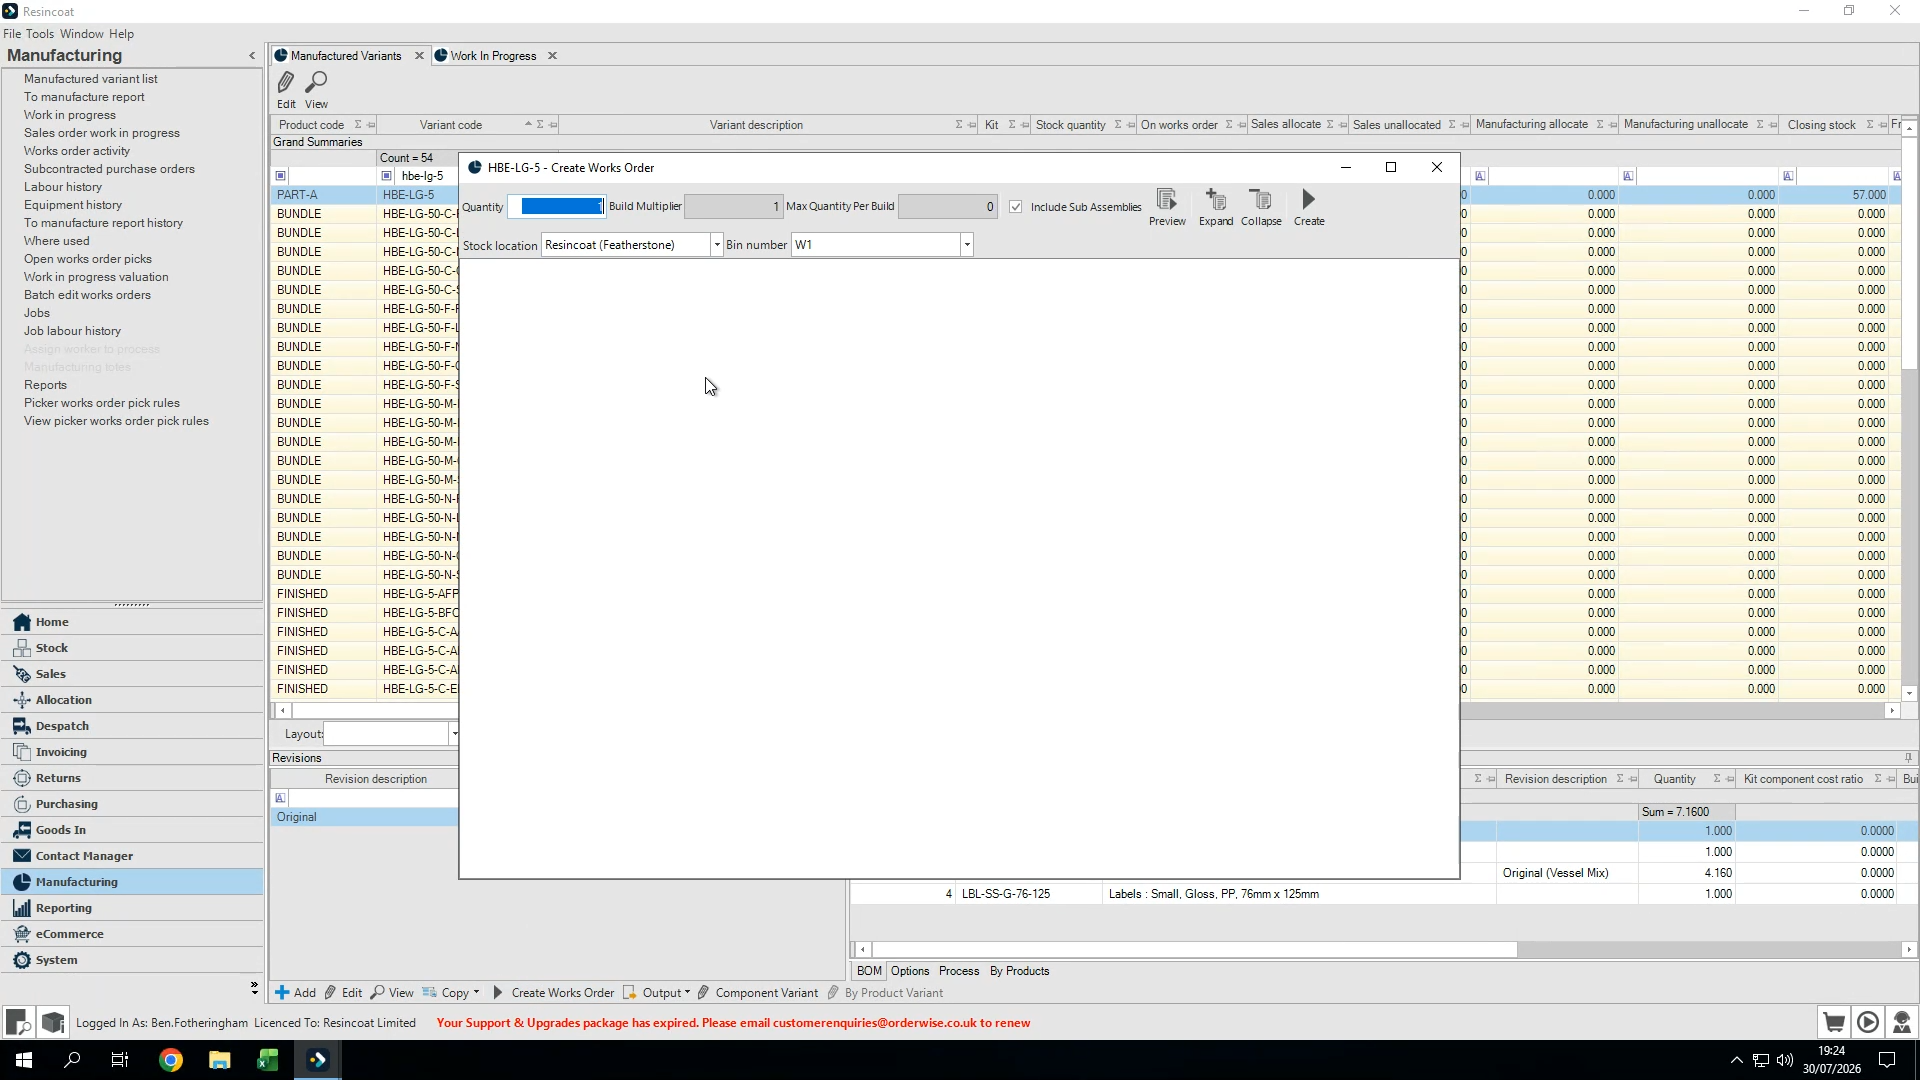Viewport: 1920px width, 1080px height.
Task: Click Component Variant button
Action: pyautogui.click(x=757, y=993)
